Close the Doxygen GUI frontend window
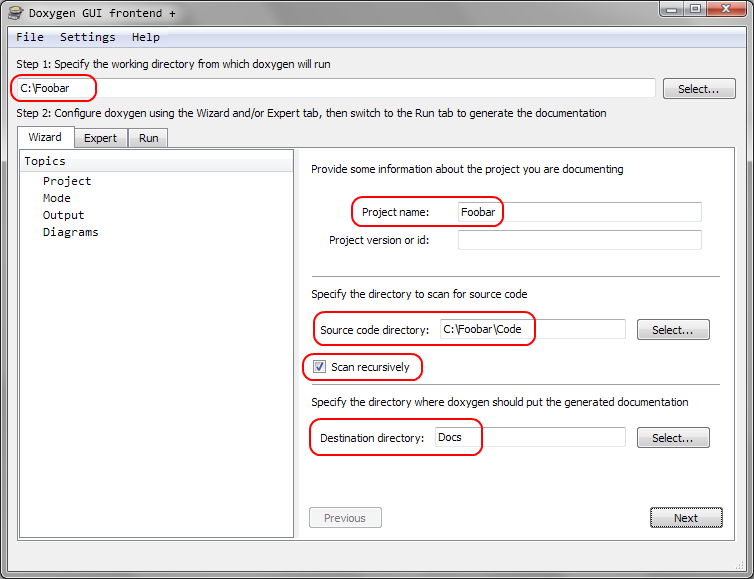The image size is (754, 579). tap(726, 9)
